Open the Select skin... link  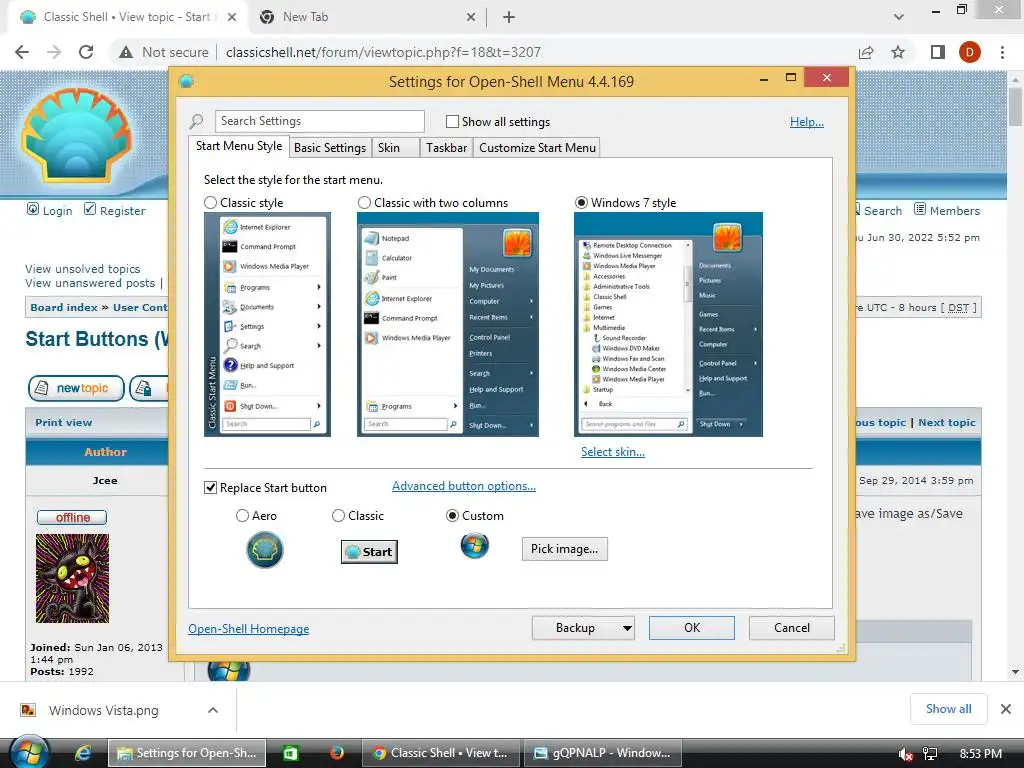click(x=613, y=452)
